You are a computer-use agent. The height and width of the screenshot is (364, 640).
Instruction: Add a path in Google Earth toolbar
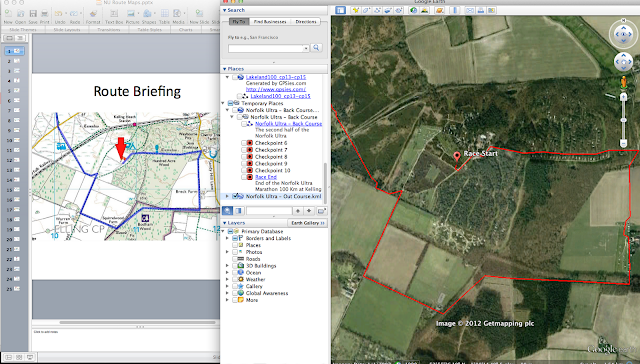click(377, 10)
